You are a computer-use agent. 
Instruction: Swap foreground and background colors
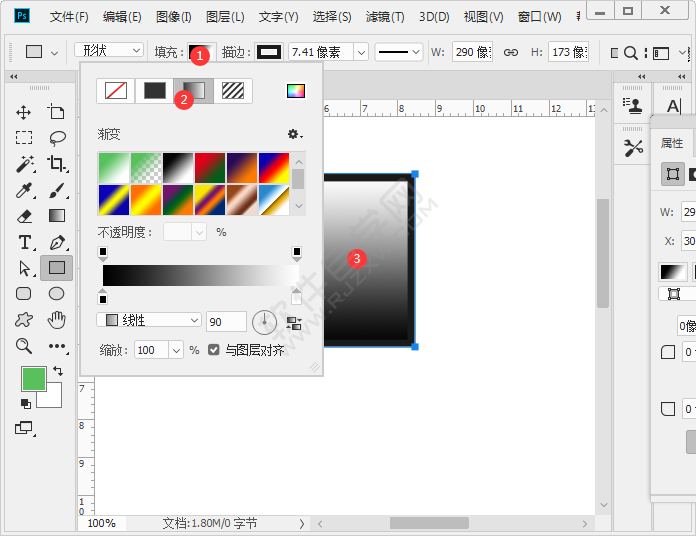58,370
